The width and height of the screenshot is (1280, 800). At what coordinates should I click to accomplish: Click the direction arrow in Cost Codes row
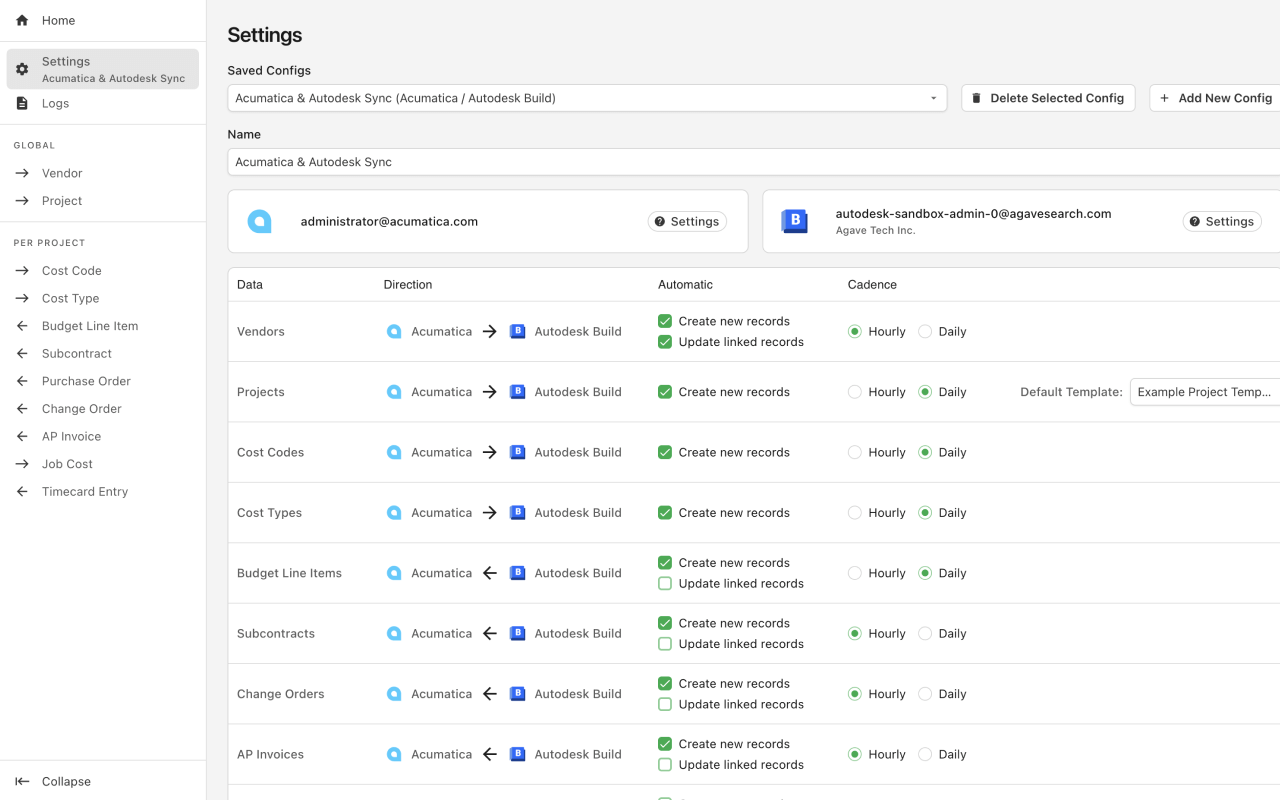490,452
